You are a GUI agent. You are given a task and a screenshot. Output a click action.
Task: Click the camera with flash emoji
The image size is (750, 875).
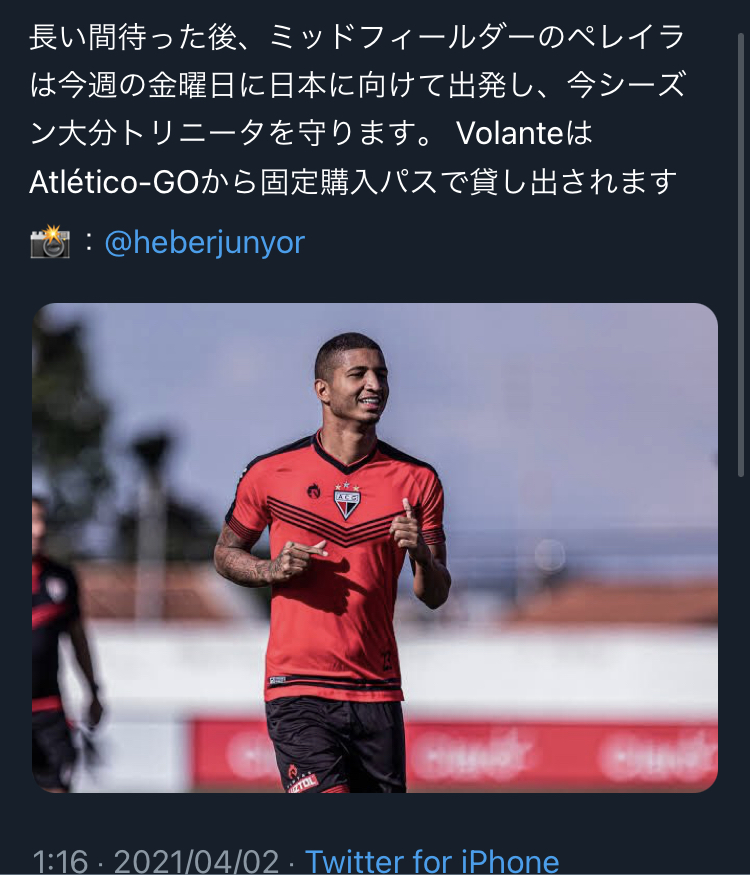(50, 242)
